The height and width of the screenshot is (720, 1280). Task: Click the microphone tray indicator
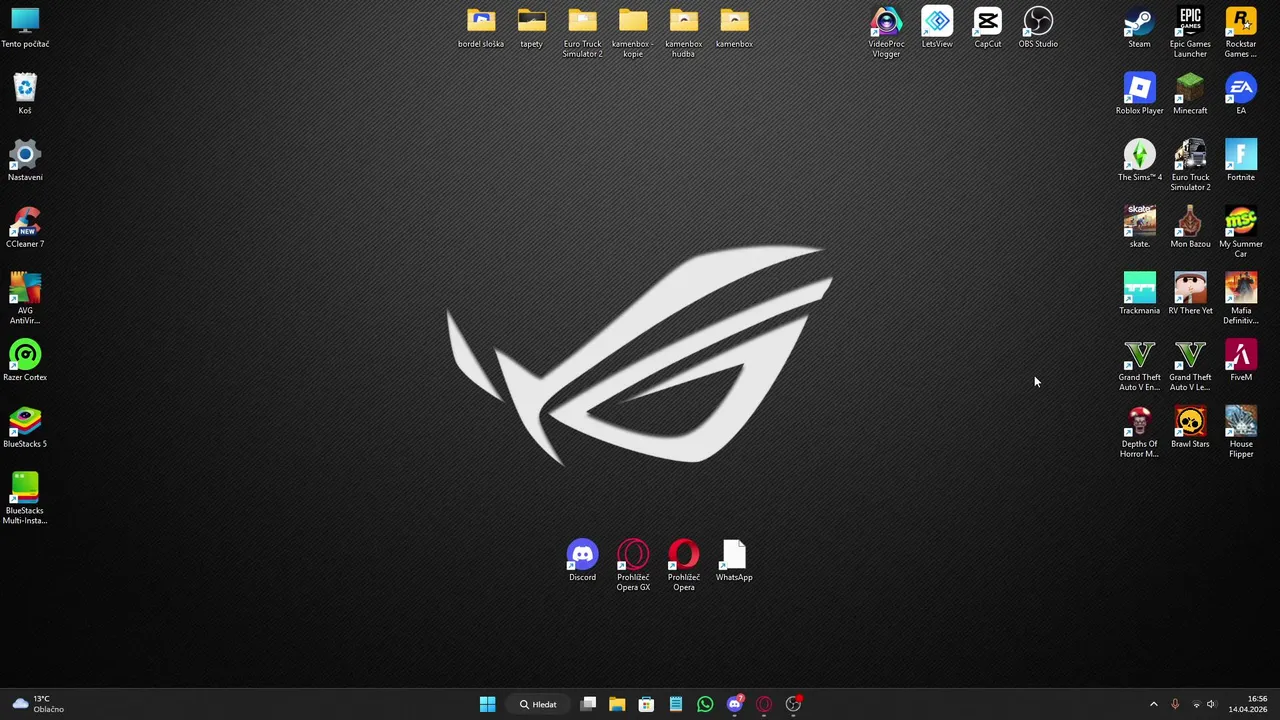[x=1175, y=704]
